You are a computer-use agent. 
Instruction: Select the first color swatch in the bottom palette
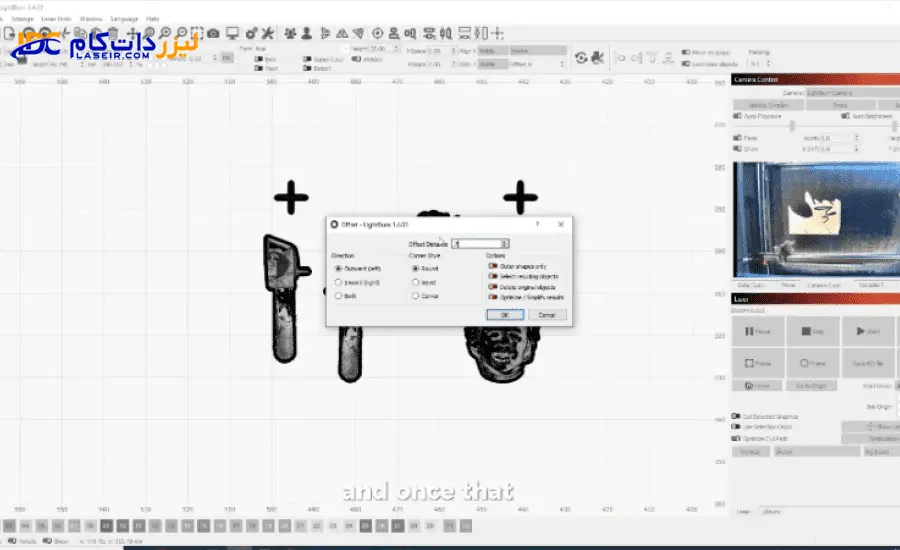point(9,525)
